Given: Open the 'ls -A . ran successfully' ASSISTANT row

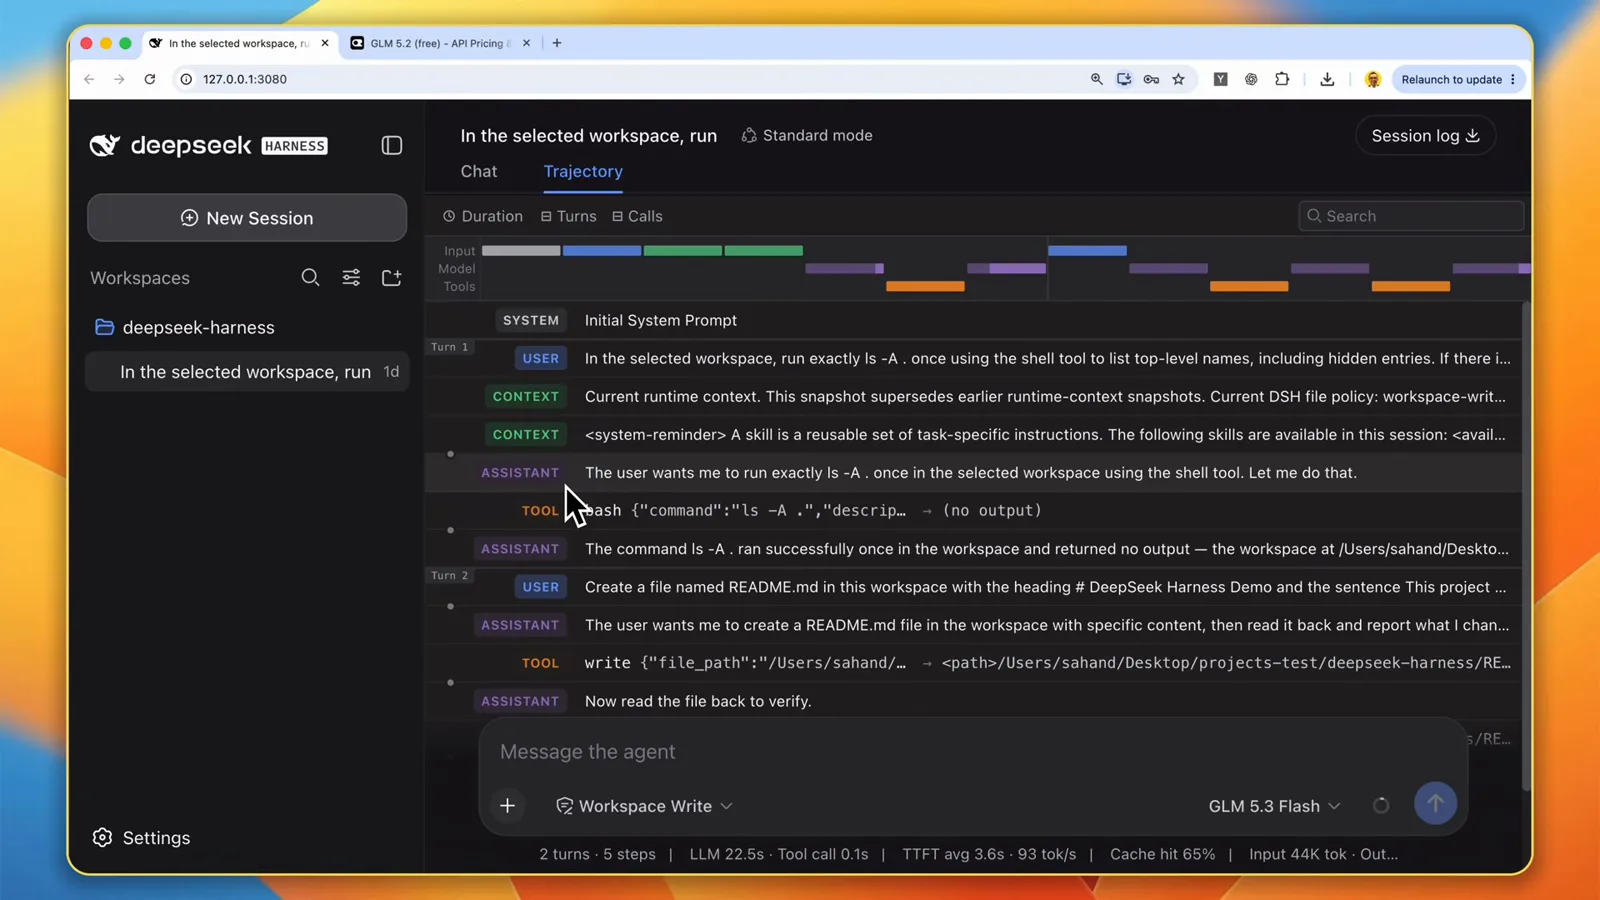Looking at the screenshot, I should point(973,549).
